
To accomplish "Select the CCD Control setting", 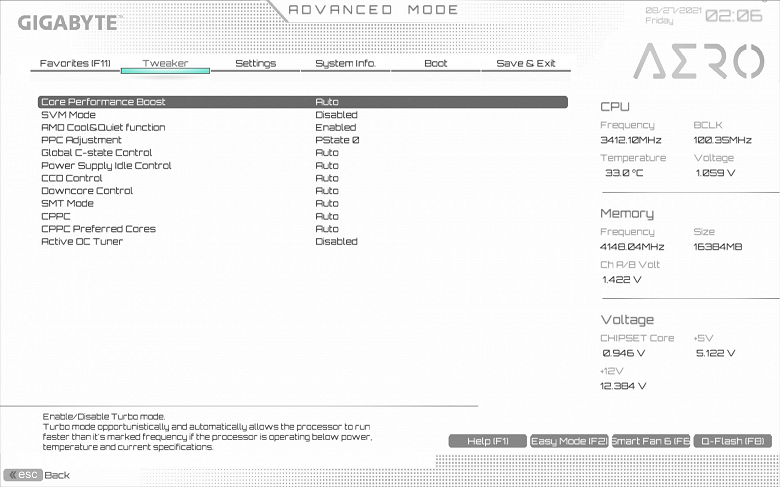I will pyautogui.click(x=72, y=178).
